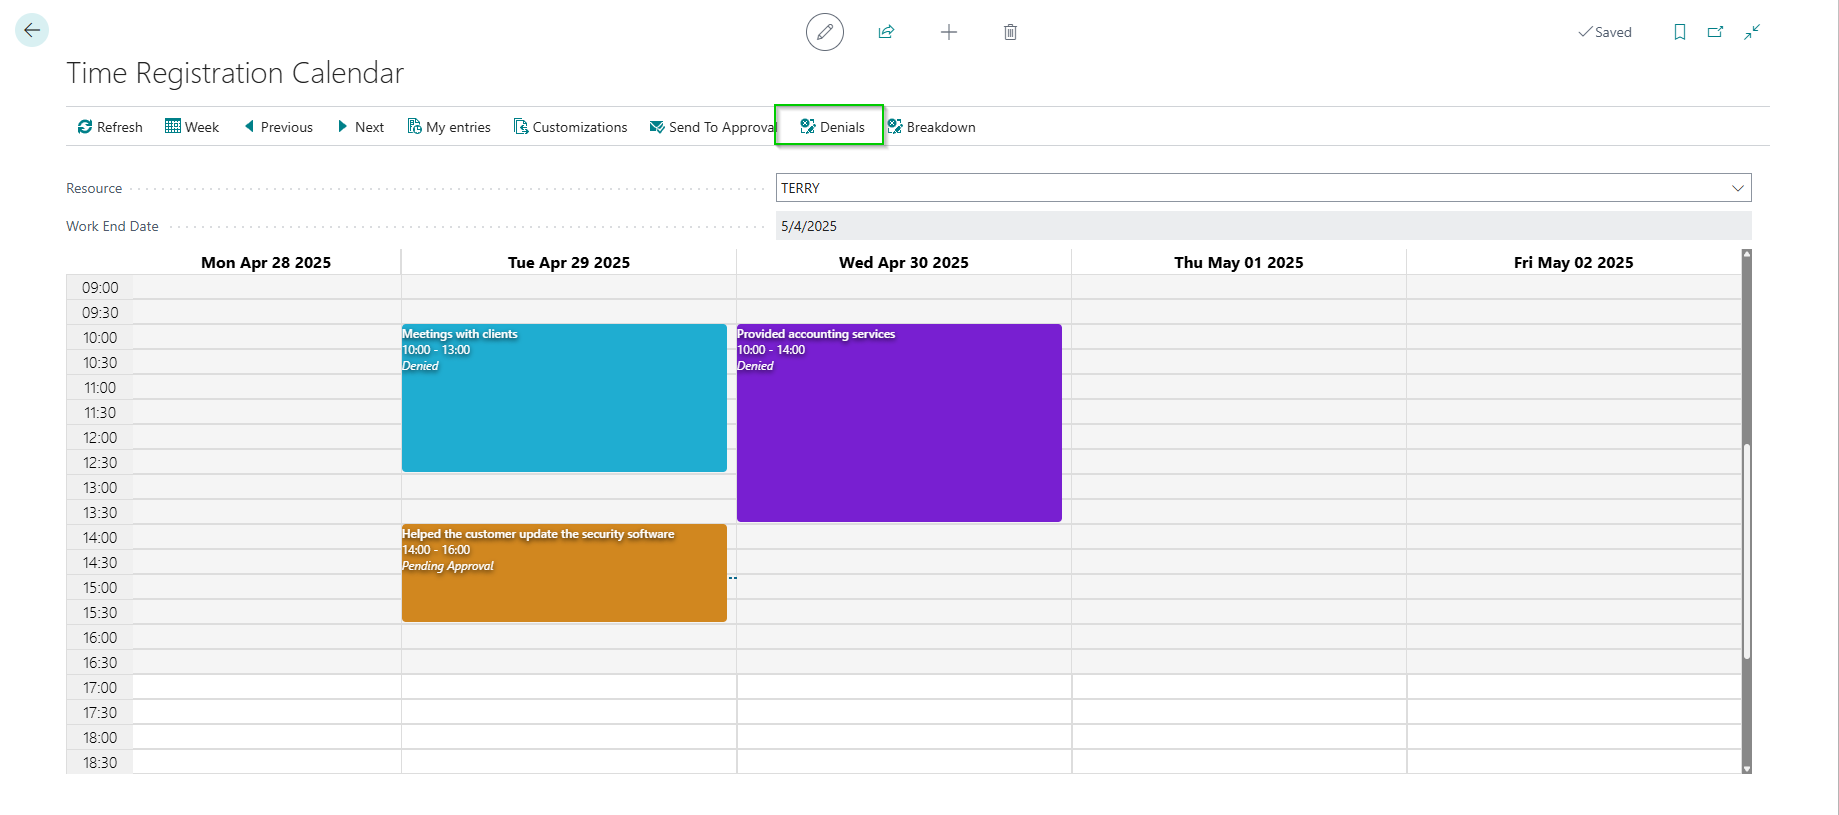Go to Next period
This screenshot has height=815, width=1839.
point(360,127)
